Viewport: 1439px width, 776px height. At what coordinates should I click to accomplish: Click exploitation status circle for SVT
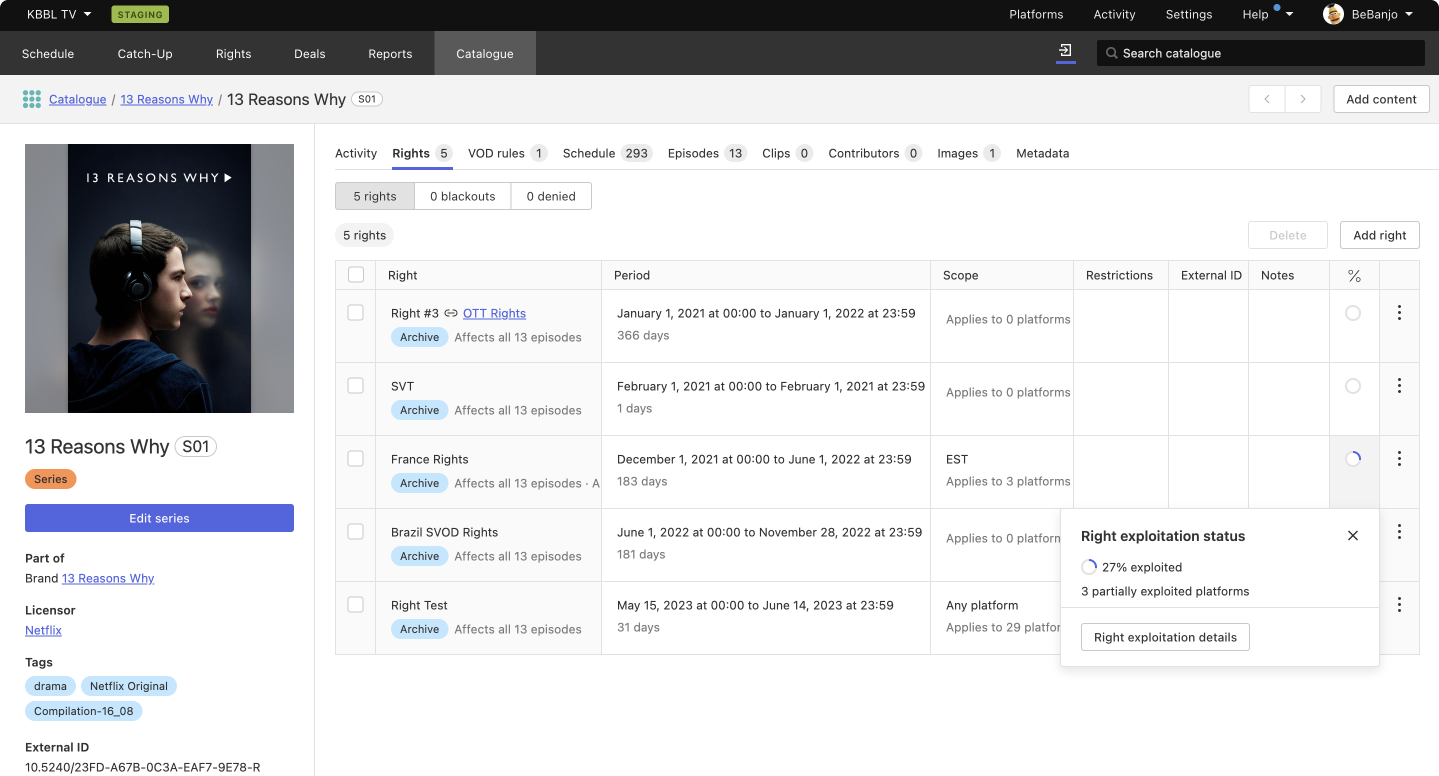click(x=1353, y=386)
